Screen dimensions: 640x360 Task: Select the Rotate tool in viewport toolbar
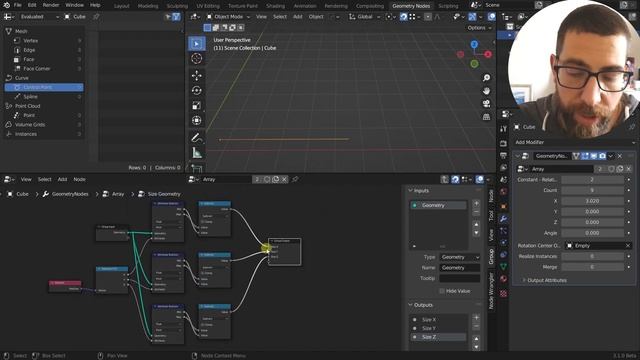point(197,91)
